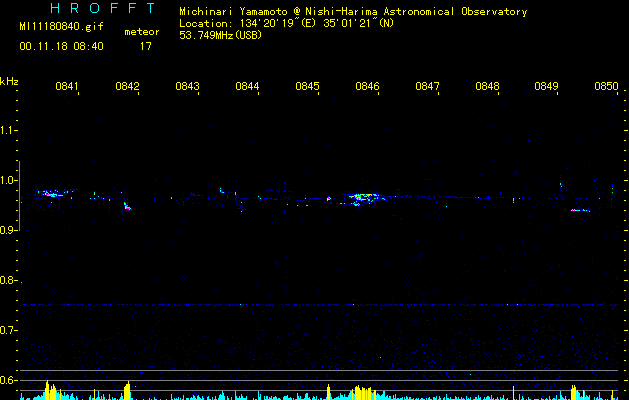Click the 1.0 kHz axis label
The image size is (629, 400).
coord(8,181)
